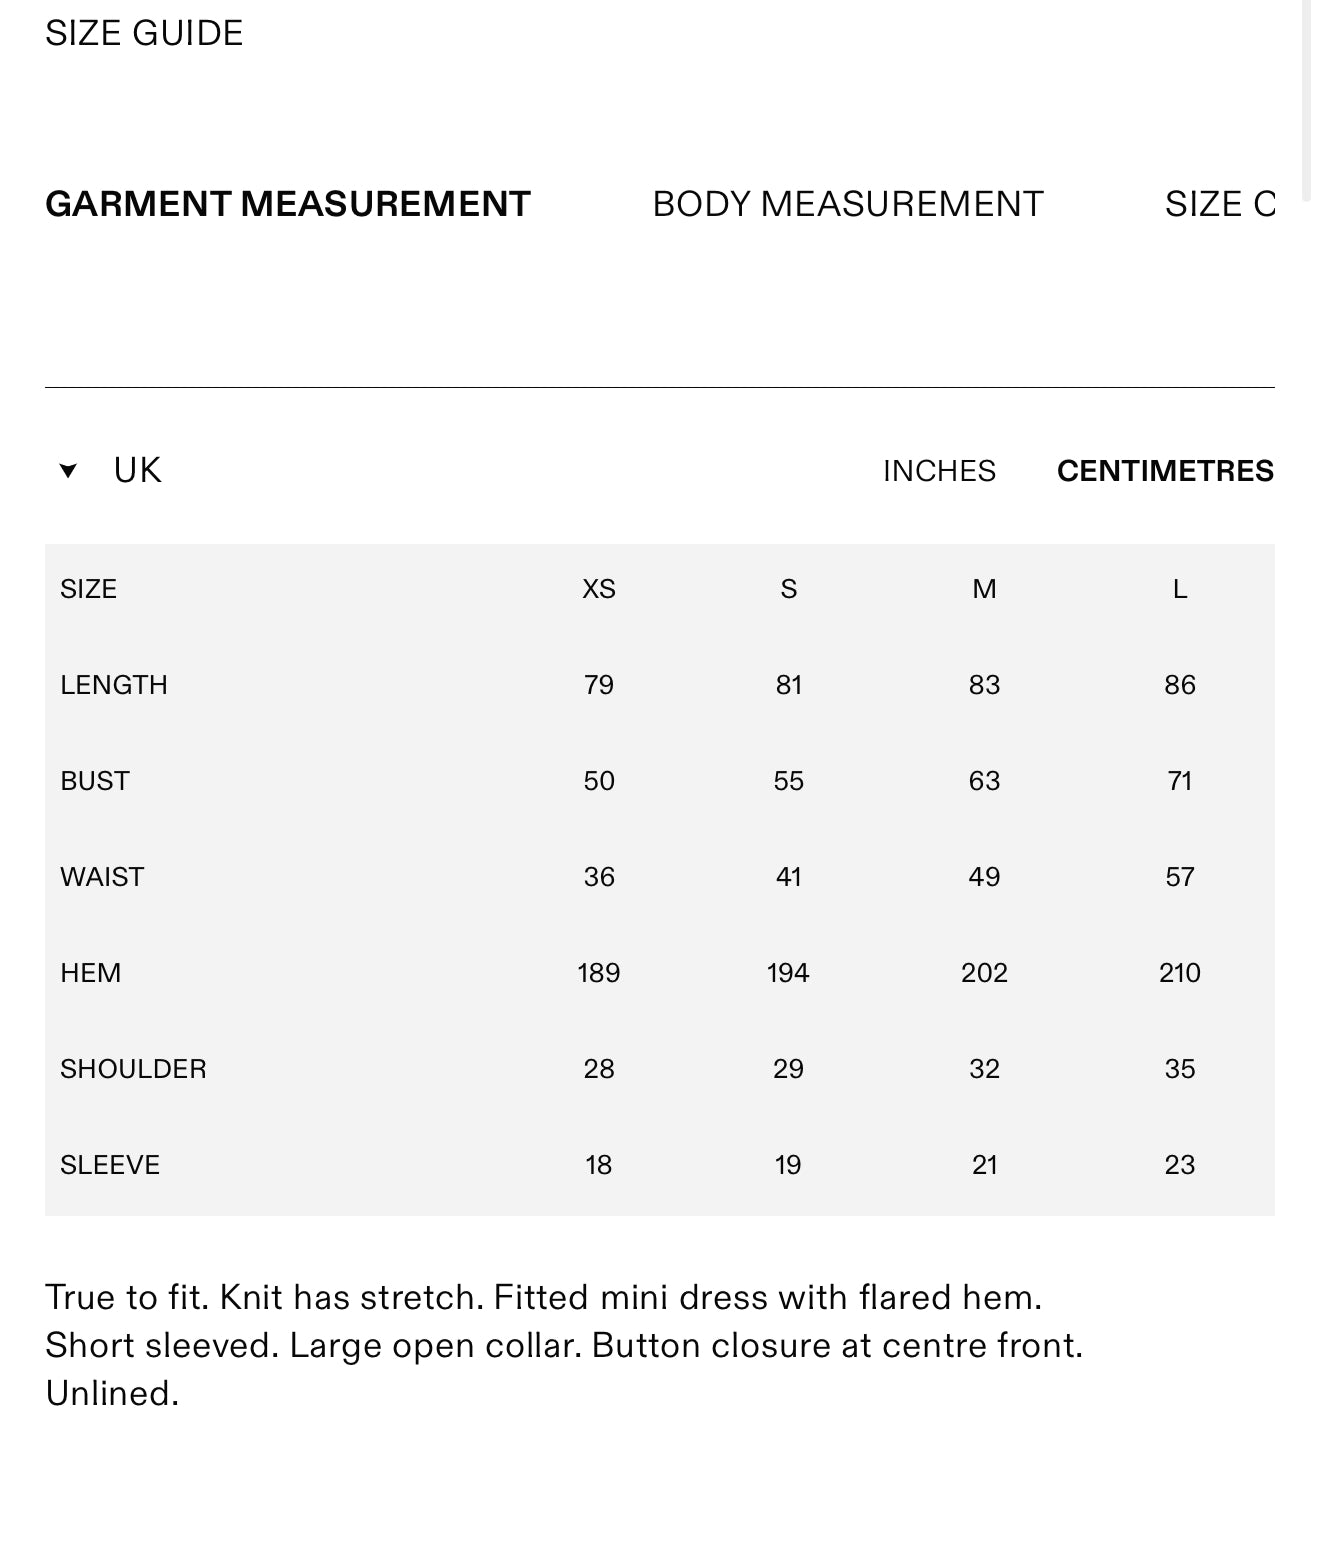Select the L size column header
This screenshot has height=1543, width=1320.
coord(1180,589)
